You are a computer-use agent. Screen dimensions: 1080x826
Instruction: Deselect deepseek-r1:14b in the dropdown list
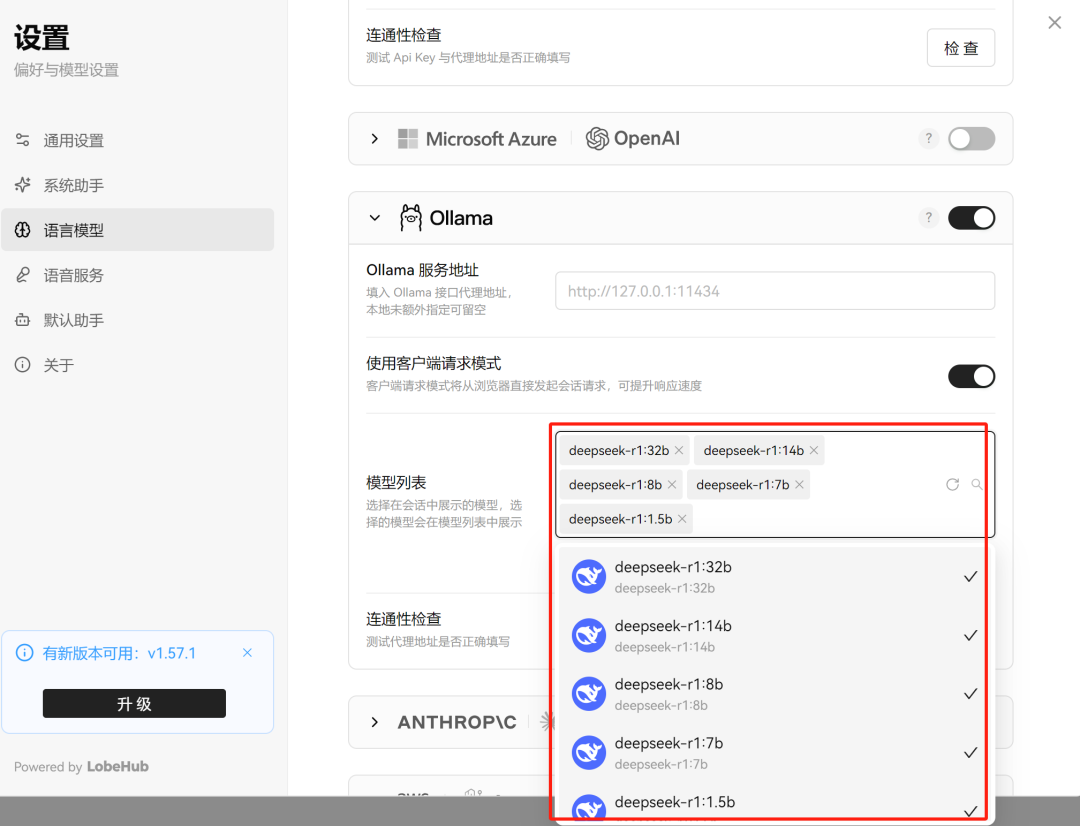point(776,635)
